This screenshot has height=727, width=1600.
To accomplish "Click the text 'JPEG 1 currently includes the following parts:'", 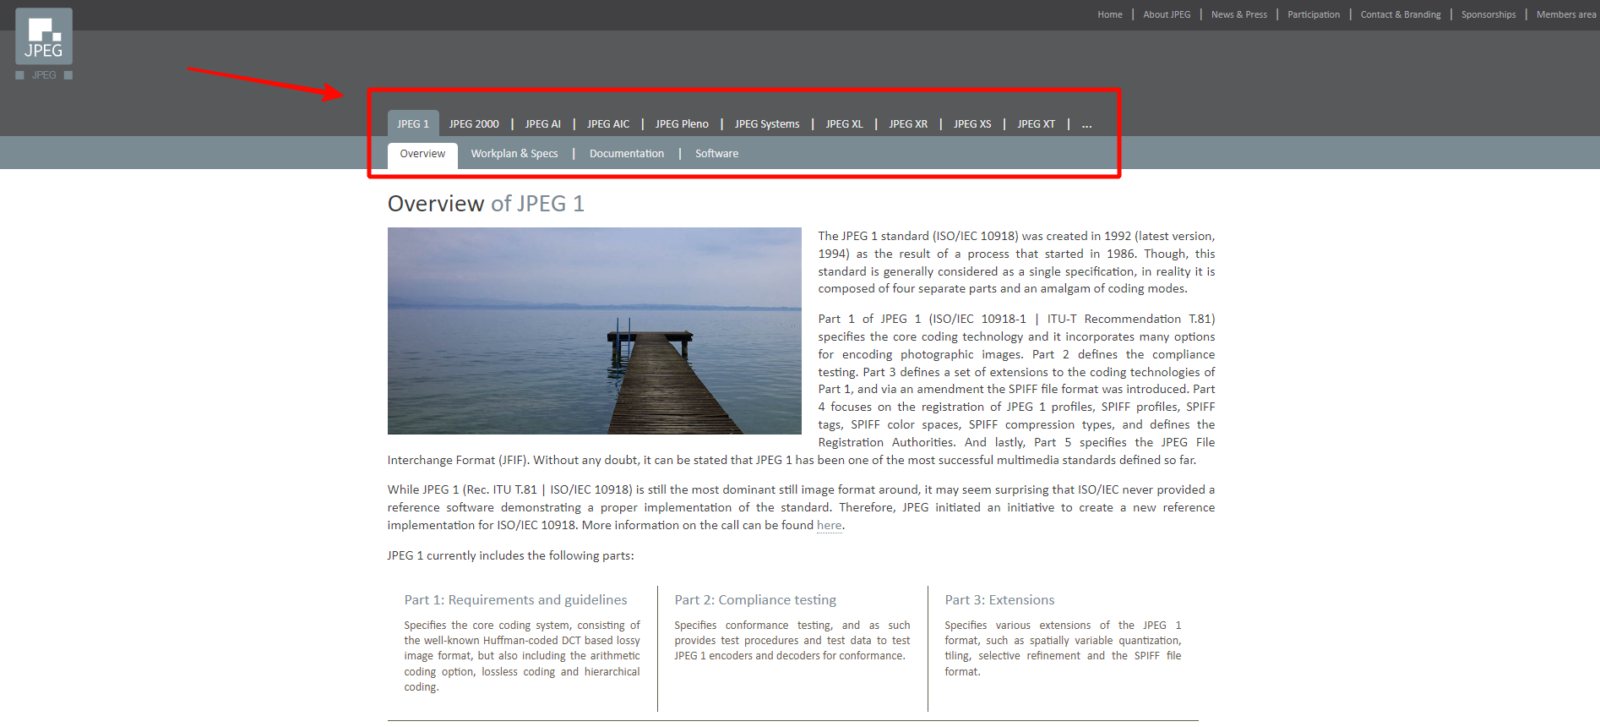I will pos(511,556).
